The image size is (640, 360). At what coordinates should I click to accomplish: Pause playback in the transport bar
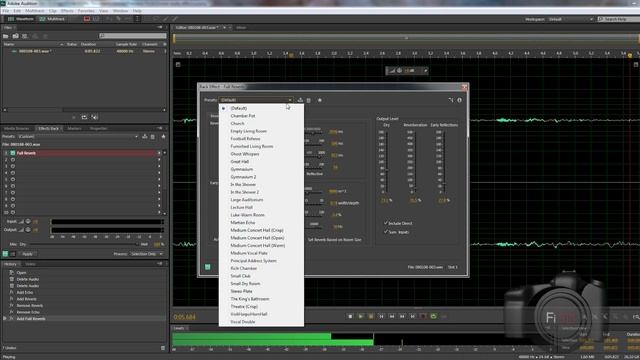(x=371, y=316)
